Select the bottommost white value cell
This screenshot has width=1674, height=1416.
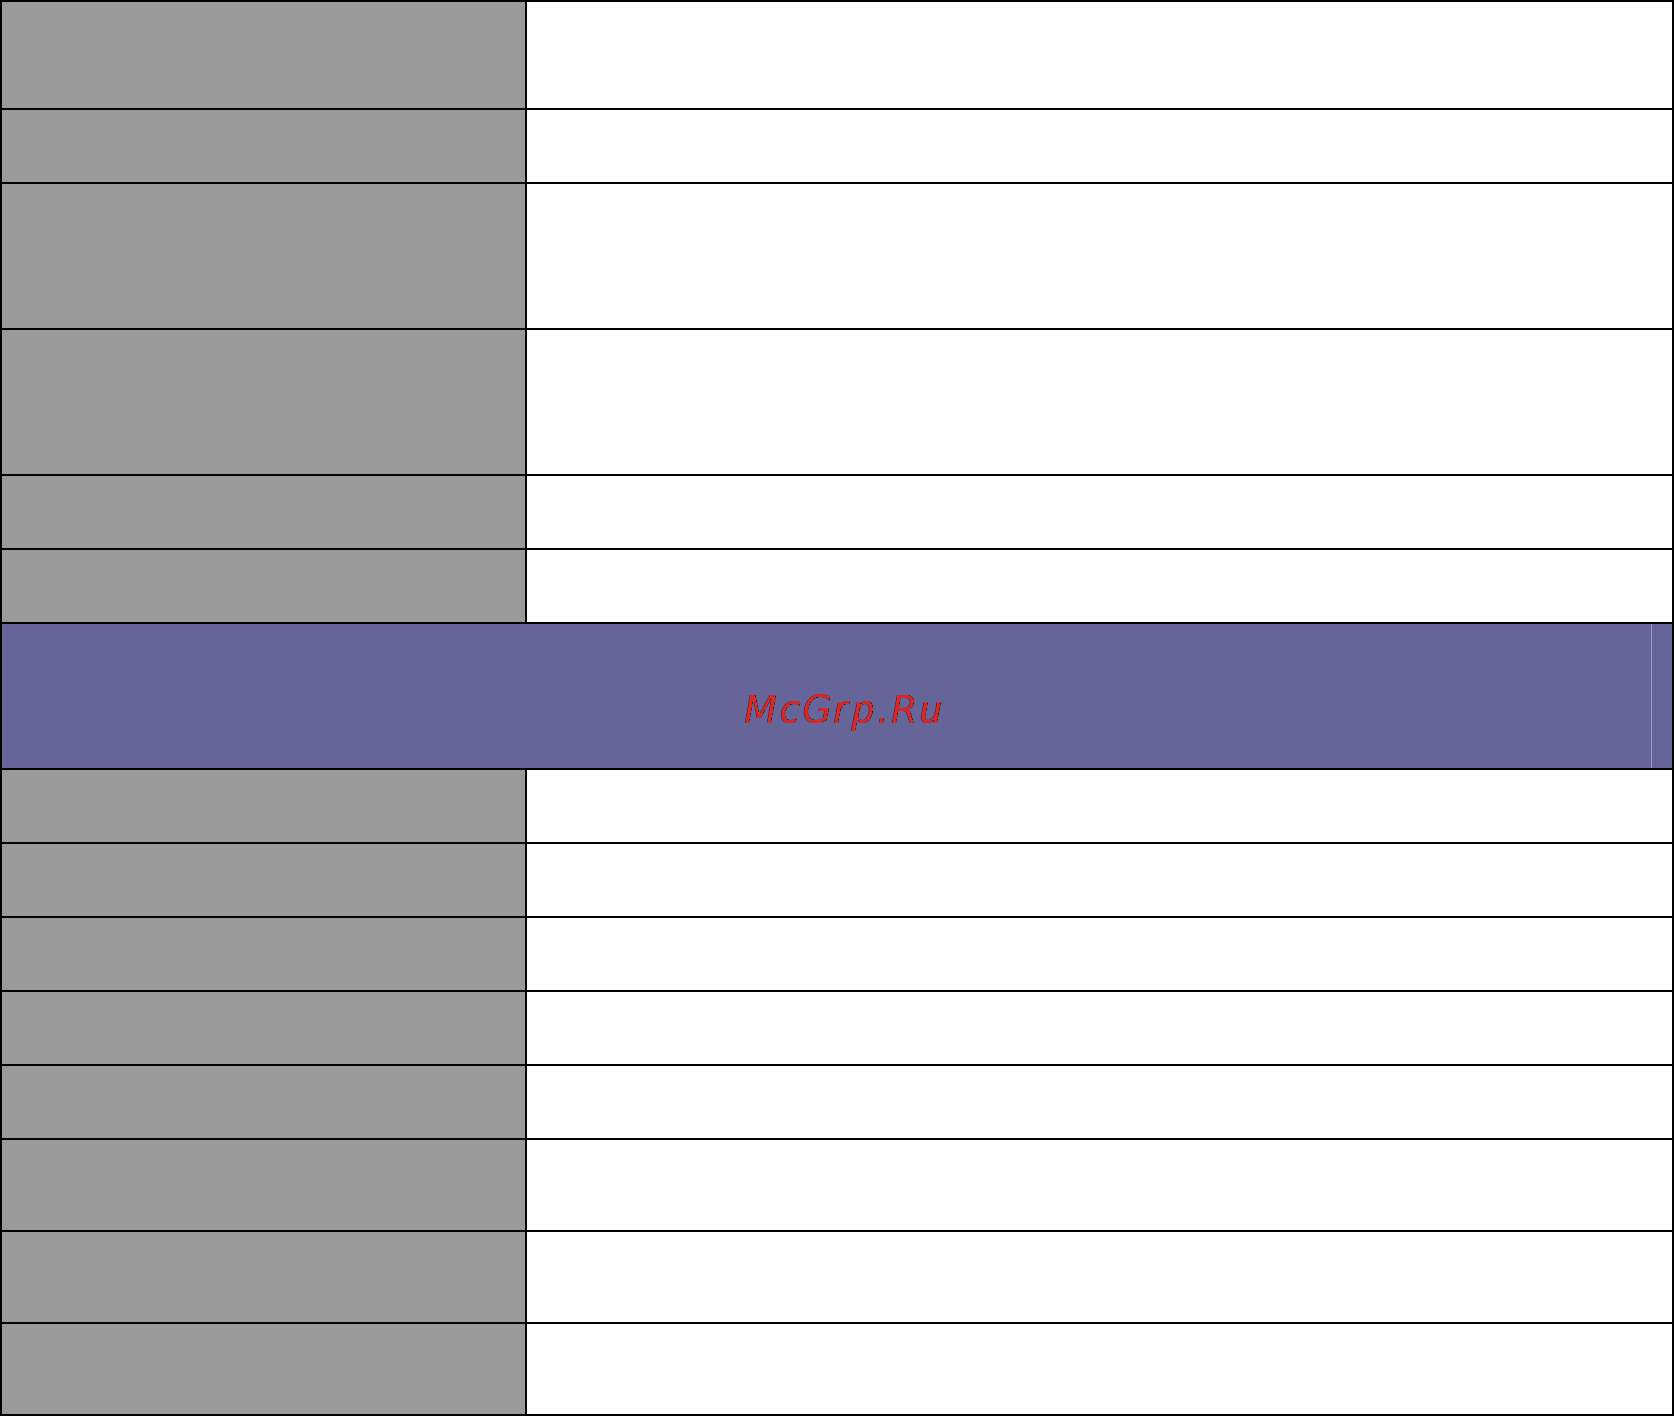coord(1099,1369)
